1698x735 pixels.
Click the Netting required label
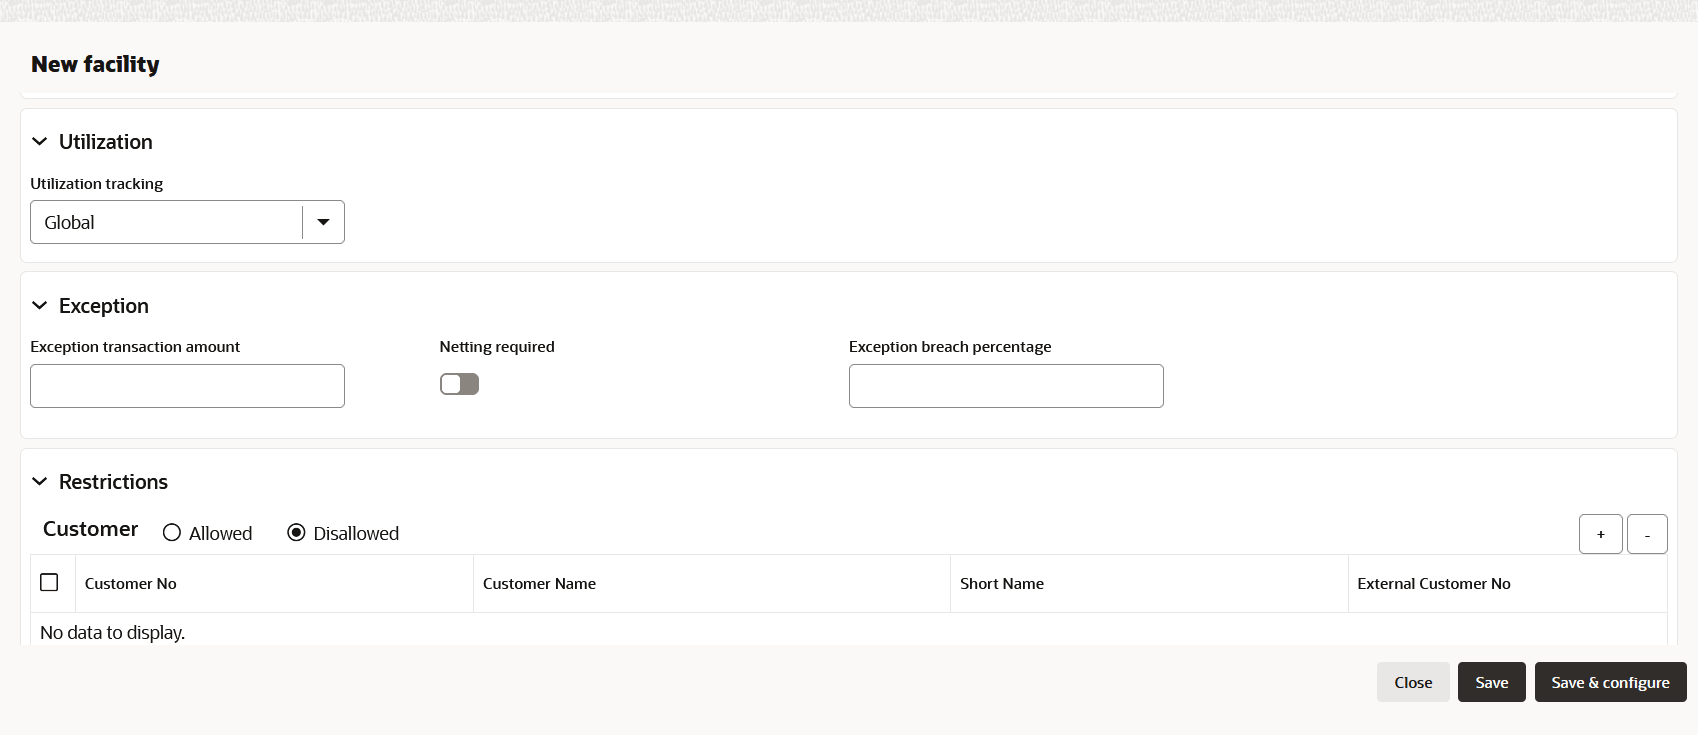click(497, 347)
